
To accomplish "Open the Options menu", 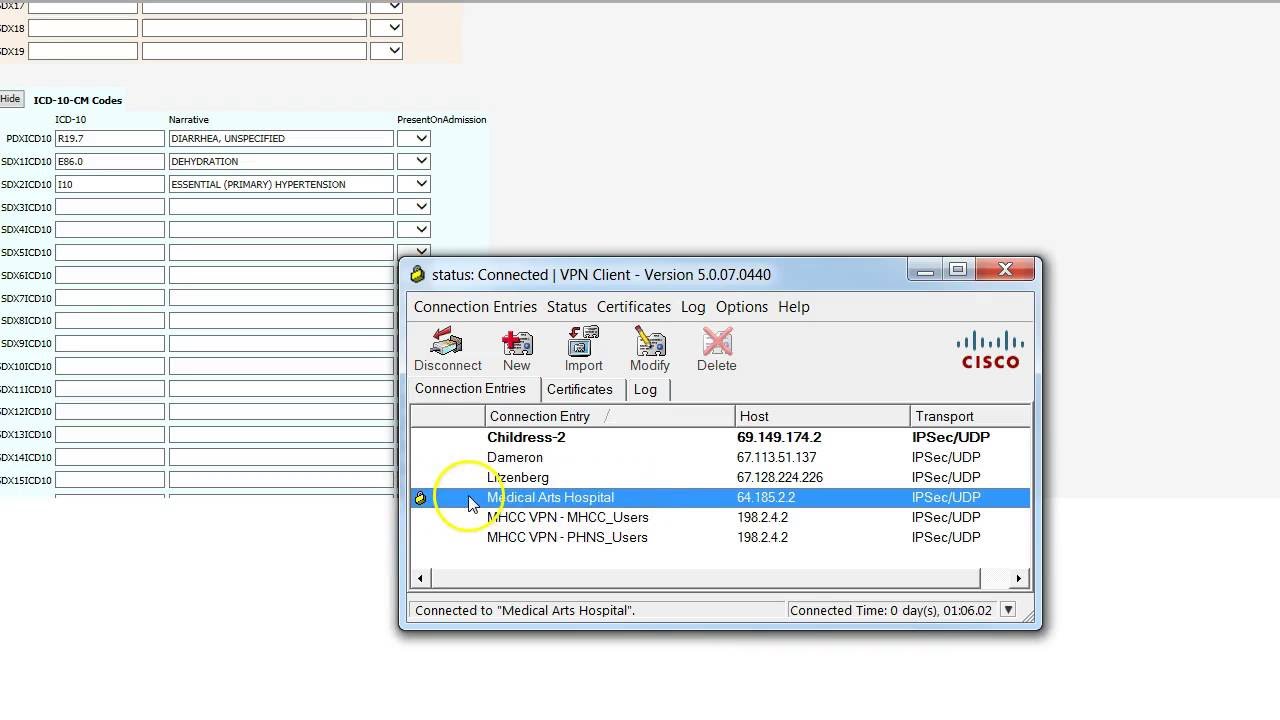I will coord(742,307).
